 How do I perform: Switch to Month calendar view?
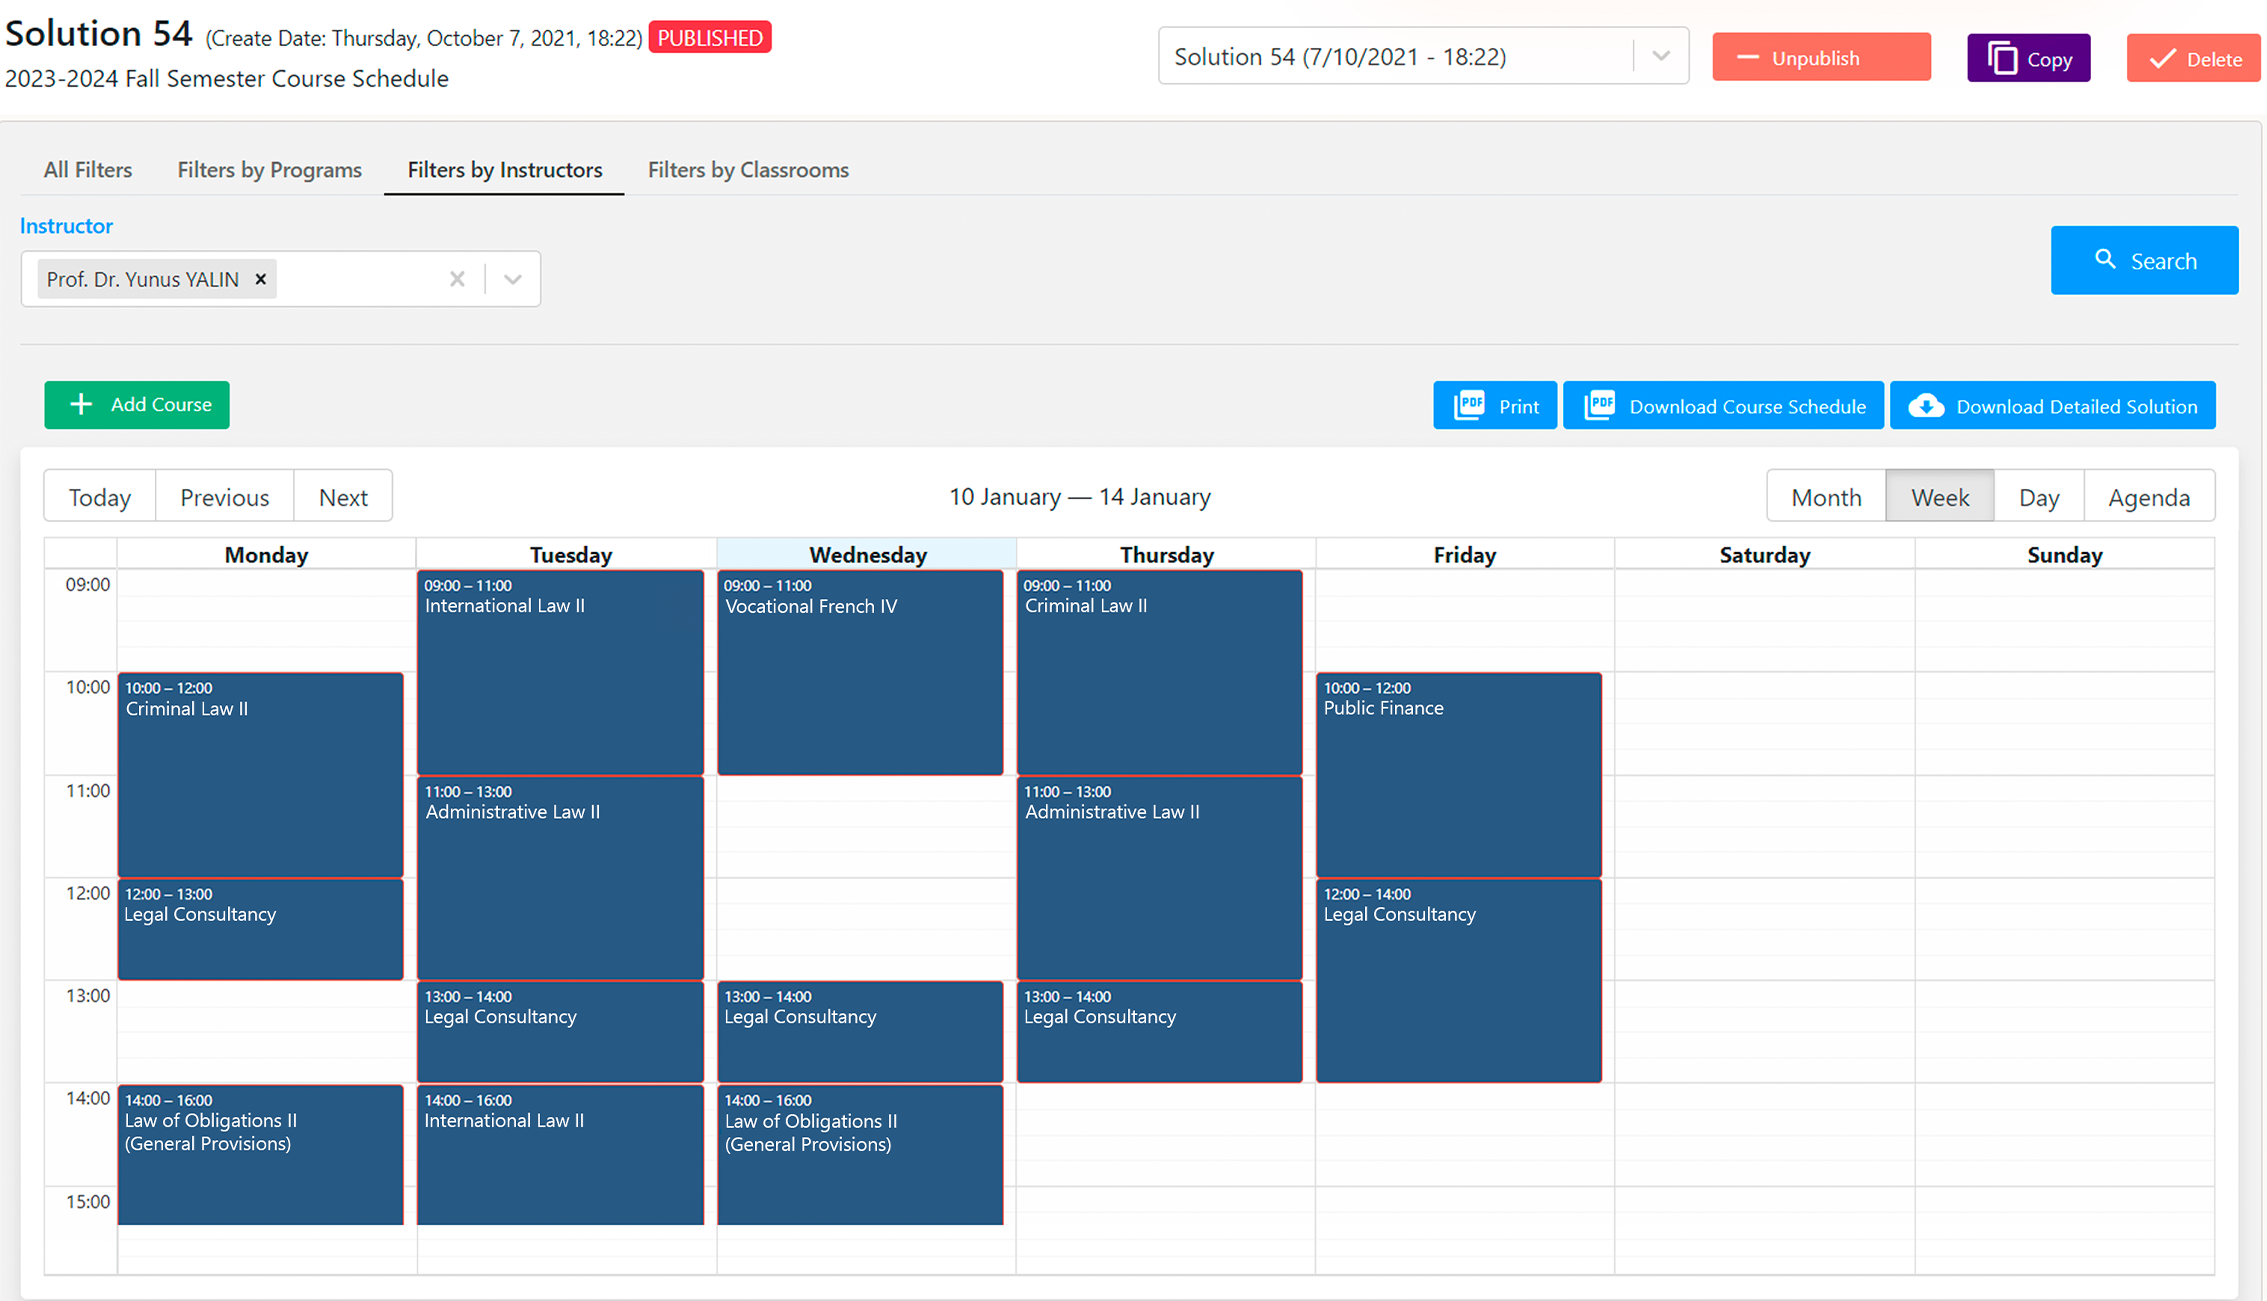click(1825, 497)
